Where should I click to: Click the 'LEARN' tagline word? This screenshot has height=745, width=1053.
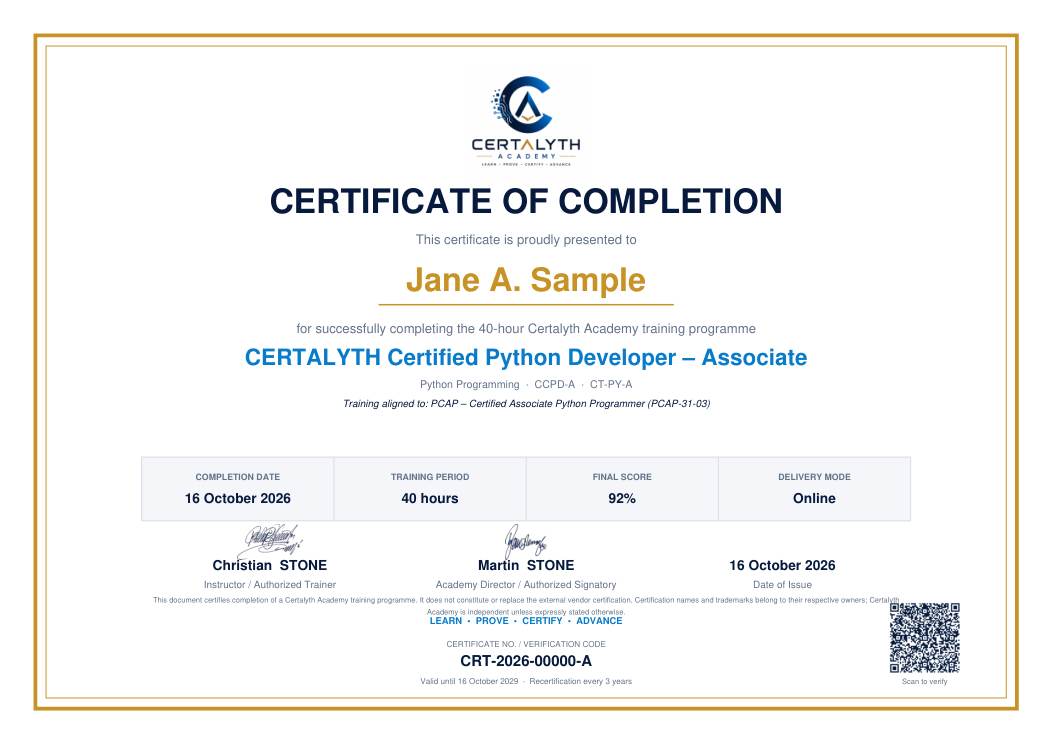pos(445,621)
